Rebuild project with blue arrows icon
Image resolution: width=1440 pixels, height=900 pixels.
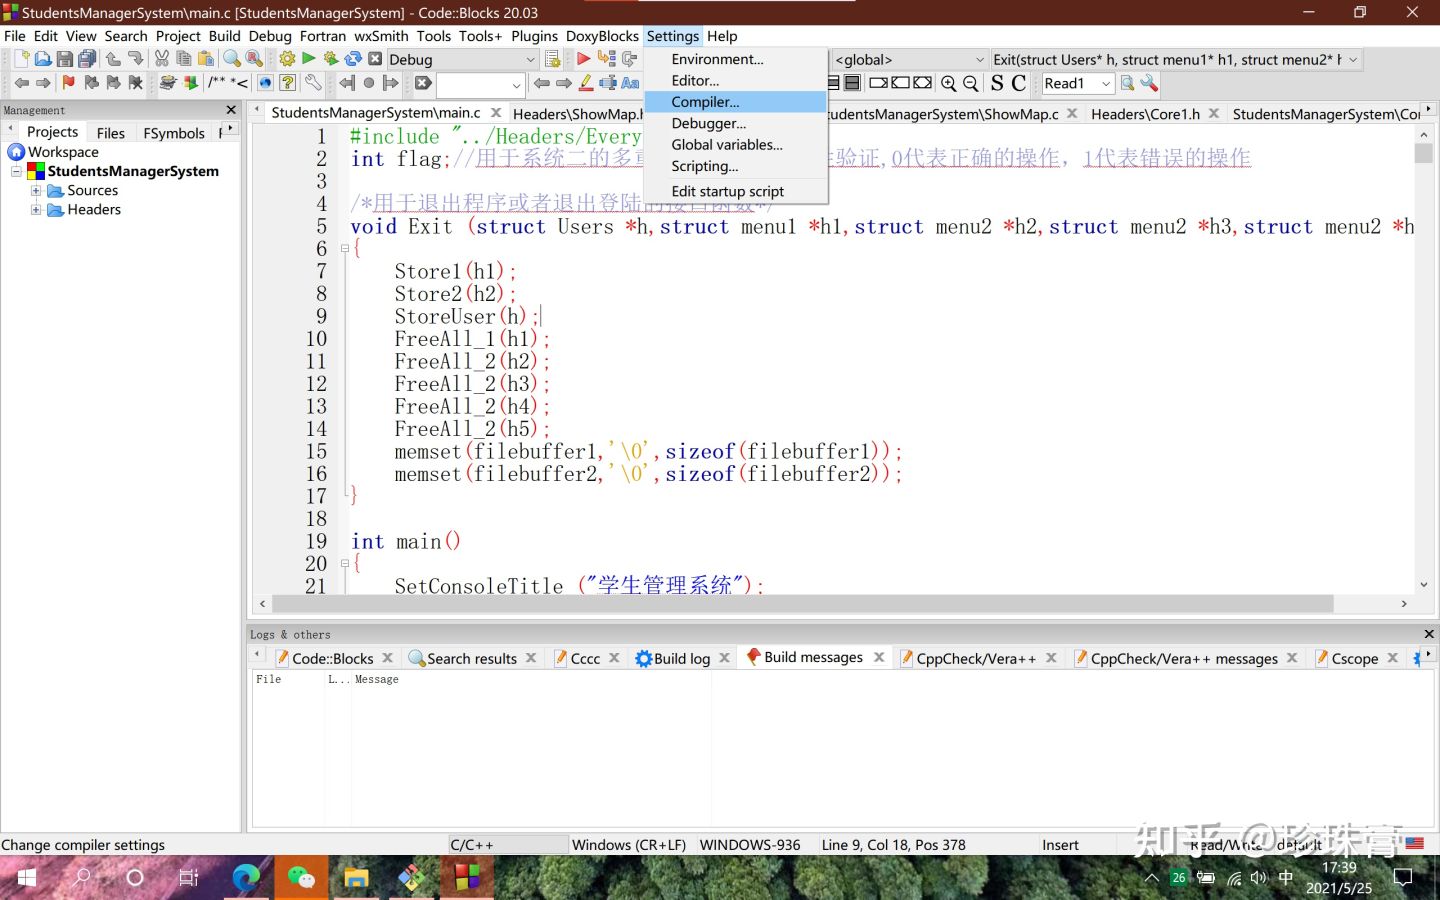353,59
